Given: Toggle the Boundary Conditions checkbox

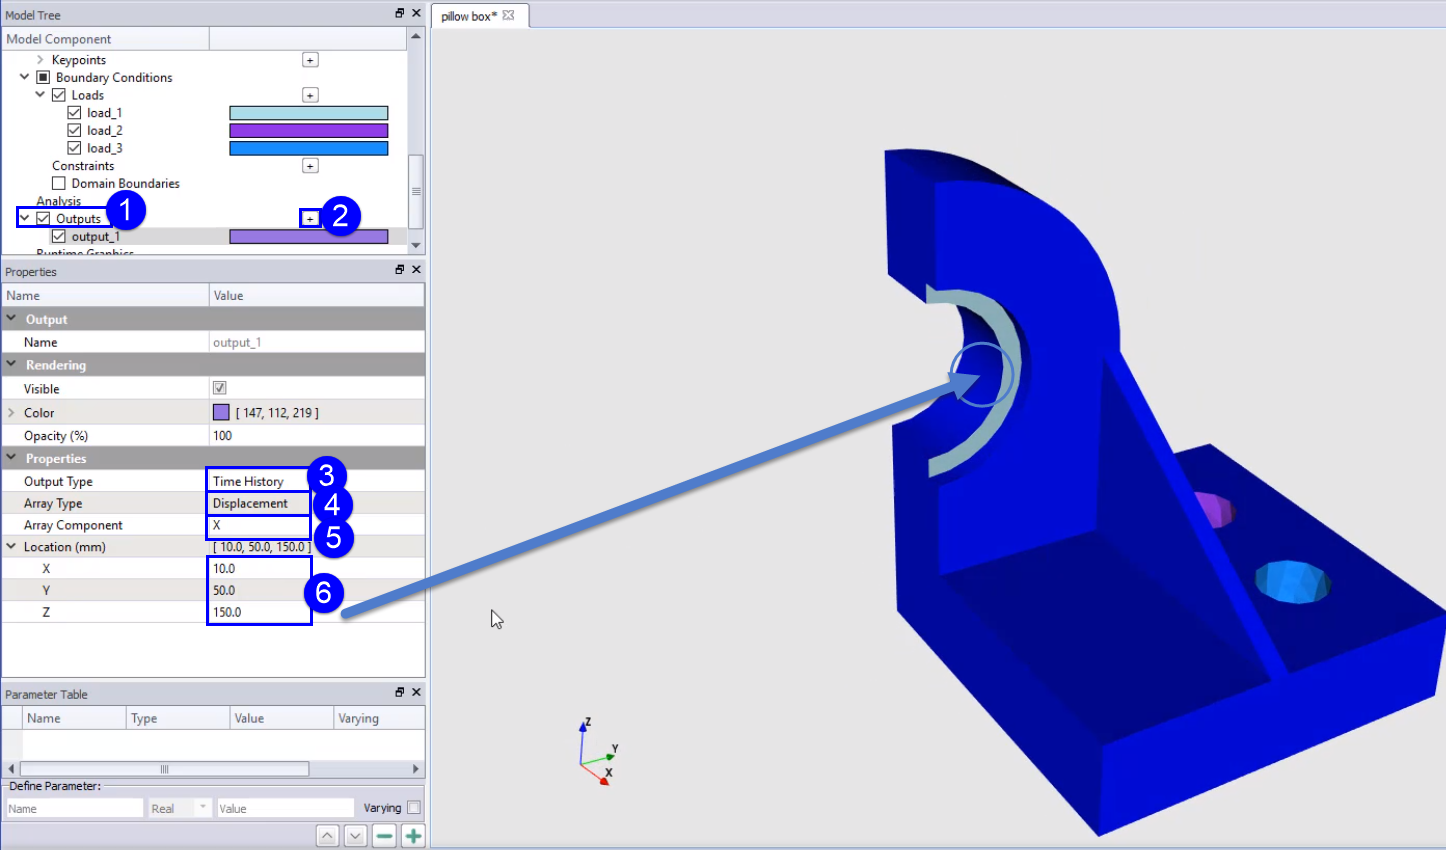Looking at the screenshot, I should [x=43, y=77].
